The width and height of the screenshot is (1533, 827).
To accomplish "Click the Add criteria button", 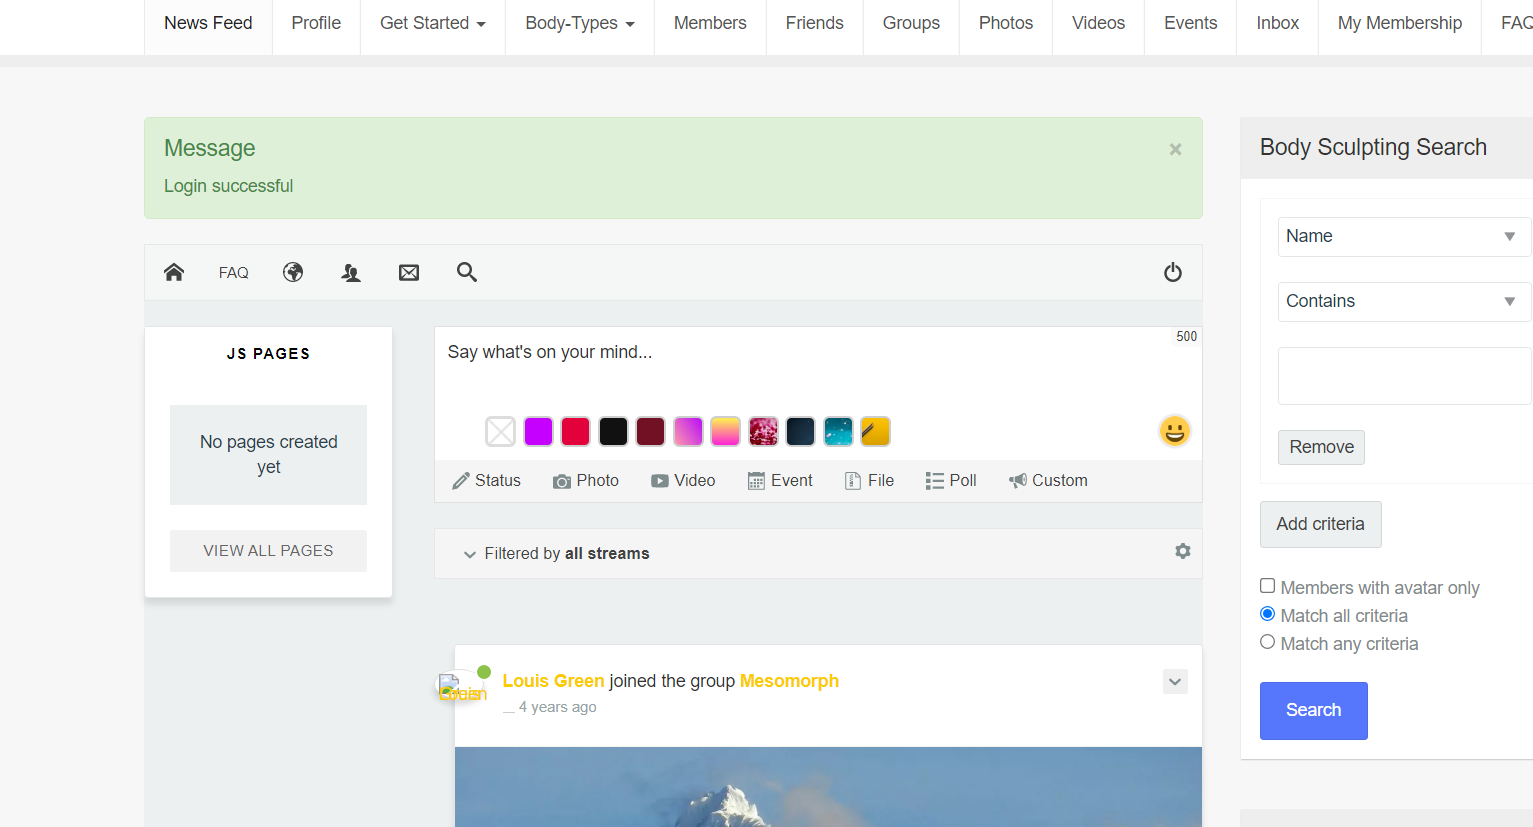I will (1321, 524).
